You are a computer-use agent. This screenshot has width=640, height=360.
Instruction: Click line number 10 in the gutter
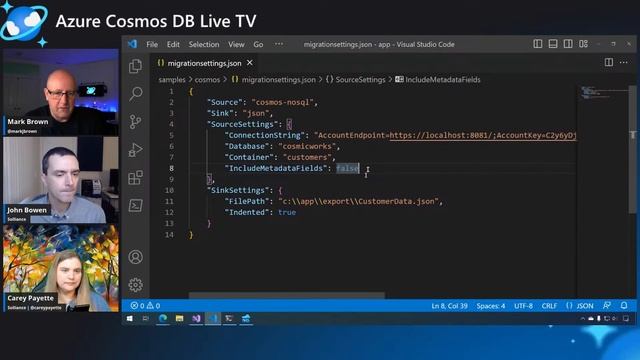click(x=169, y=190)
